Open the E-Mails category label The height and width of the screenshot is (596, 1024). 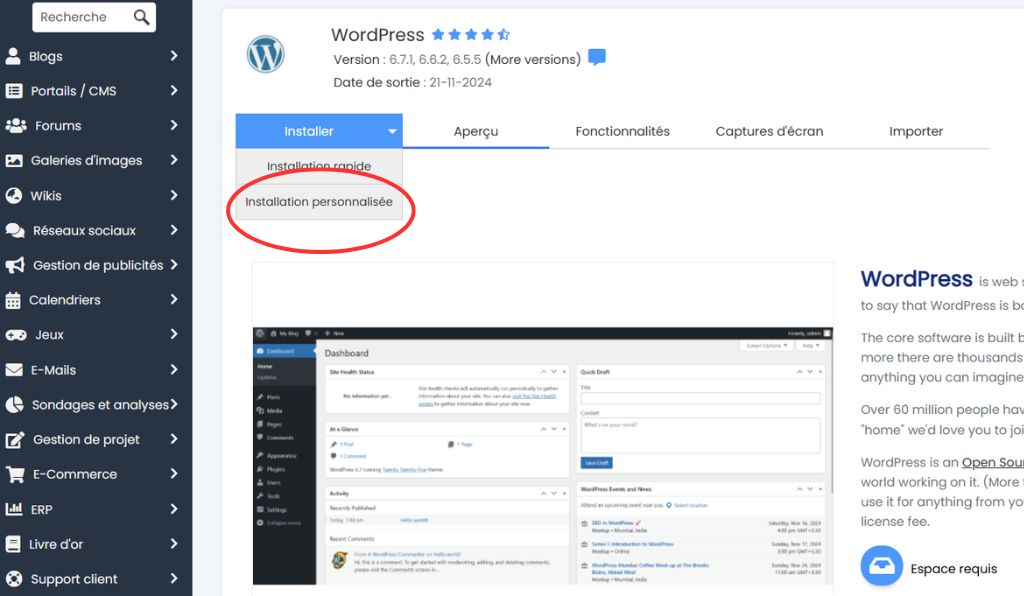click(54, 370)
